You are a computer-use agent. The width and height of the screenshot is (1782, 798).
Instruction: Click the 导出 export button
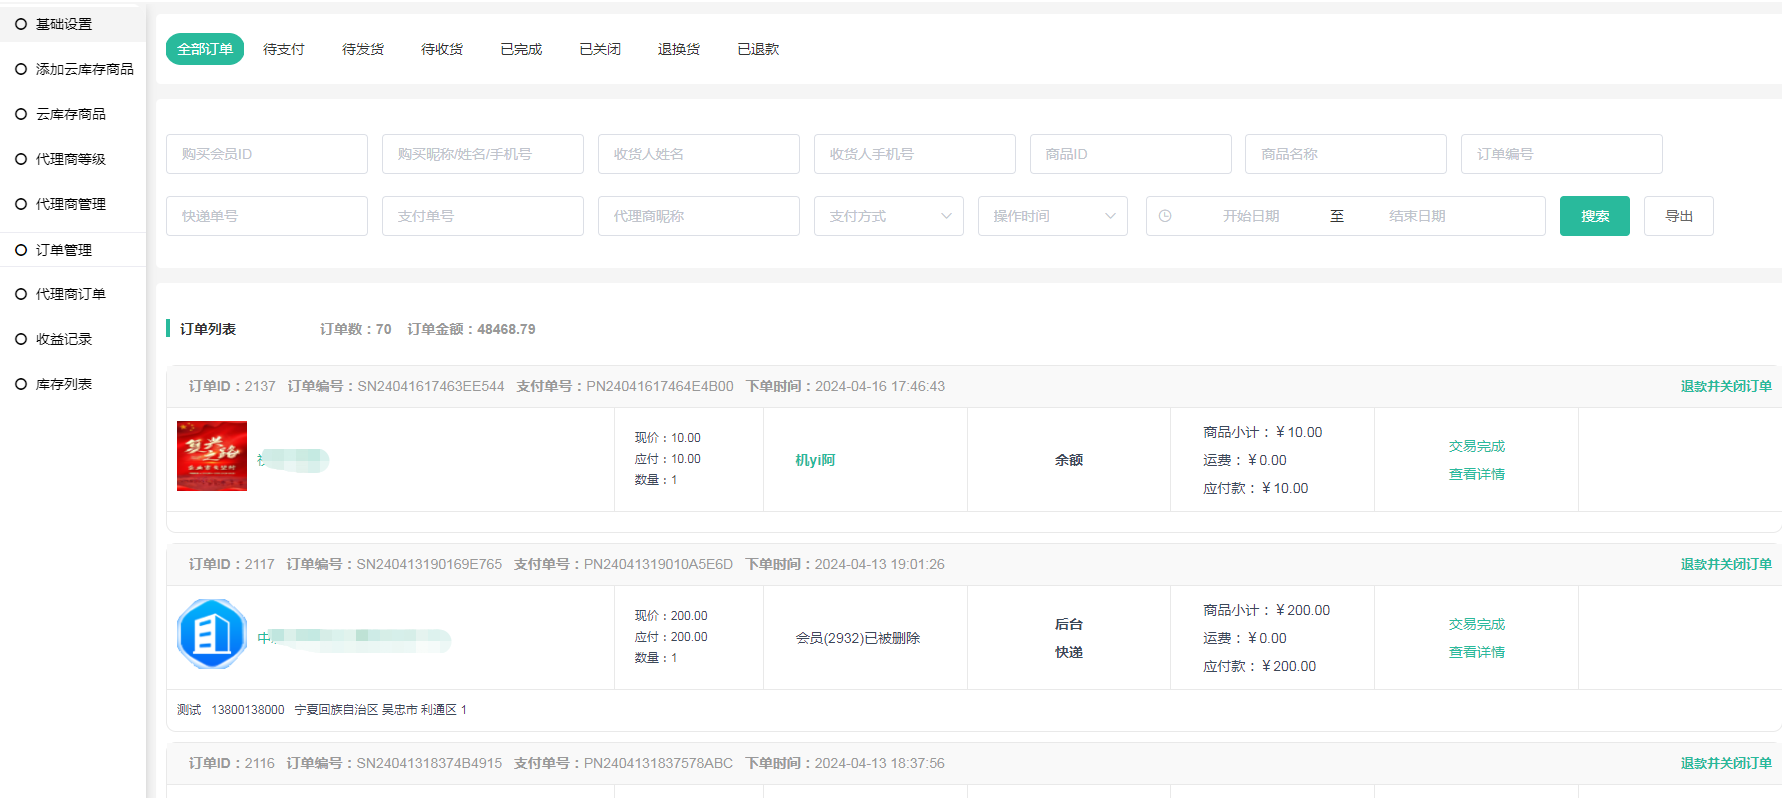[1678, 216]
